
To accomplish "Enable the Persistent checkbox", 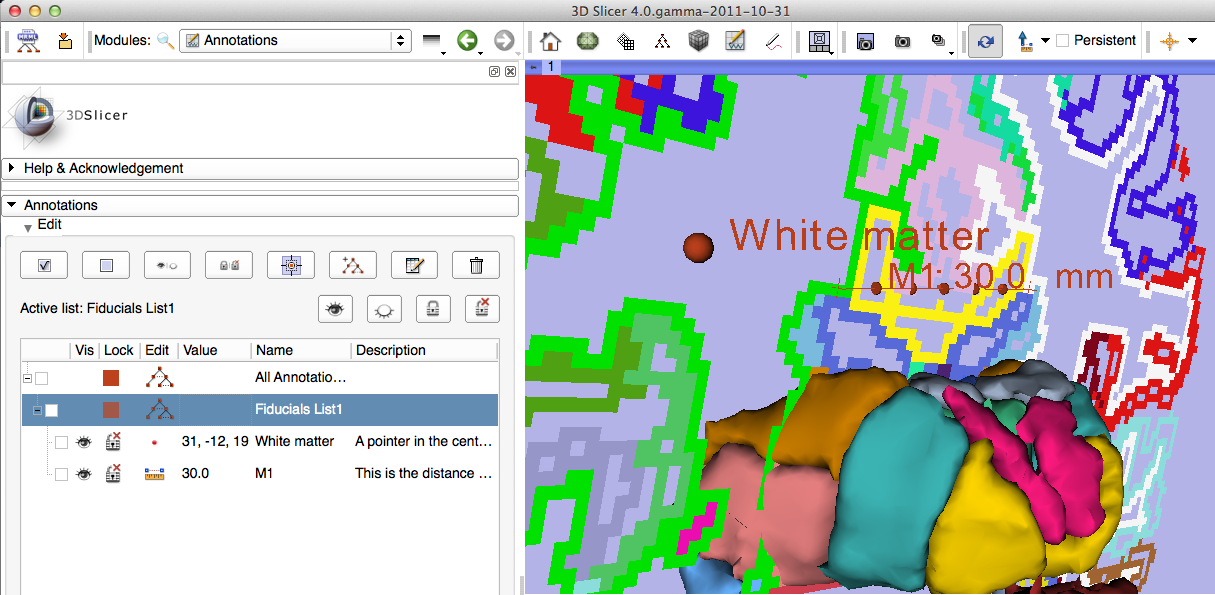I will [x=1062, y=41].
